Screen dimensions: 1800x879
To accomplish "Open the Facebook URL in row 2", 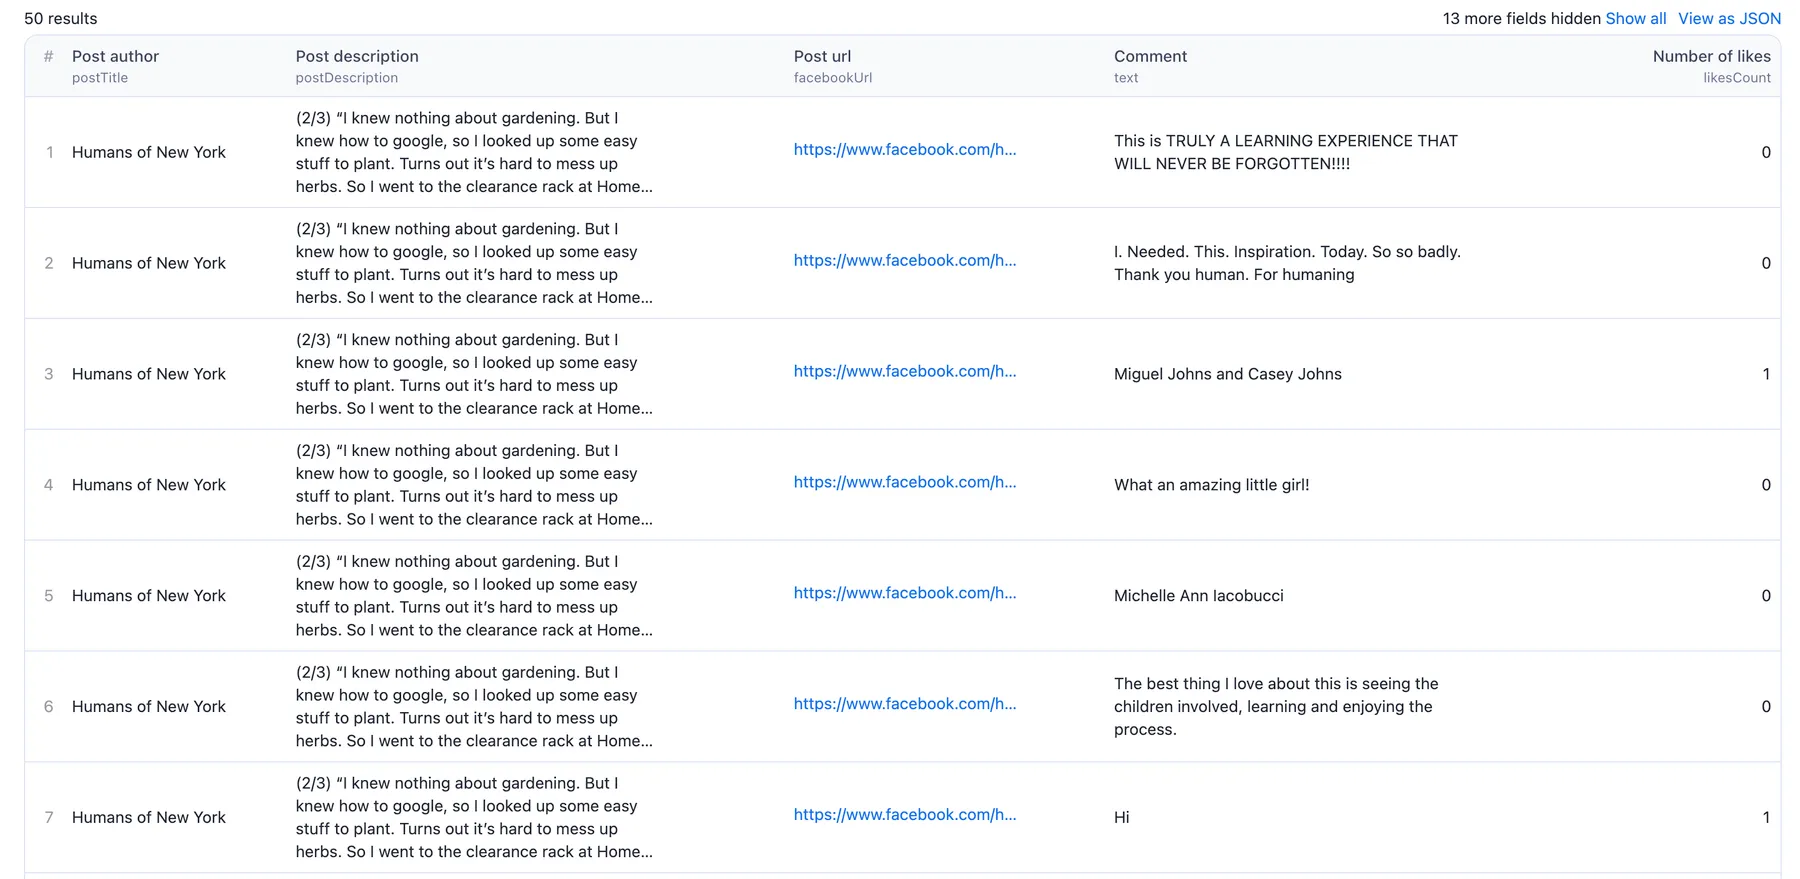I will tap(904, 261).
